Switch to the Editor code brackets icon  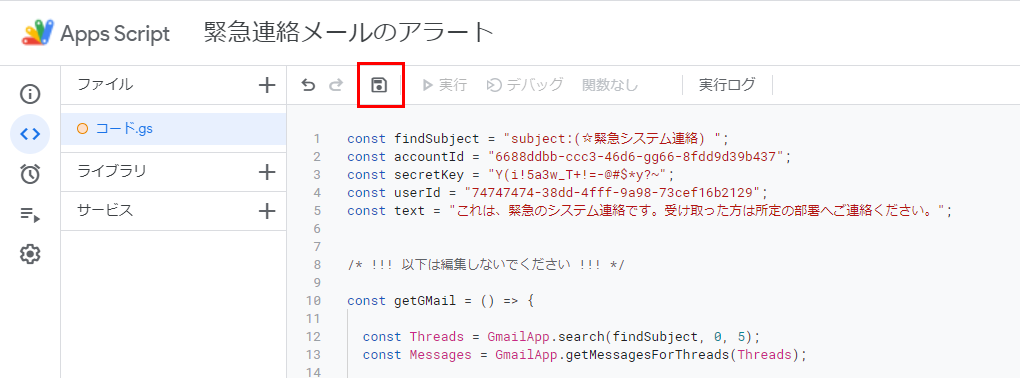(x=30, y=134)
